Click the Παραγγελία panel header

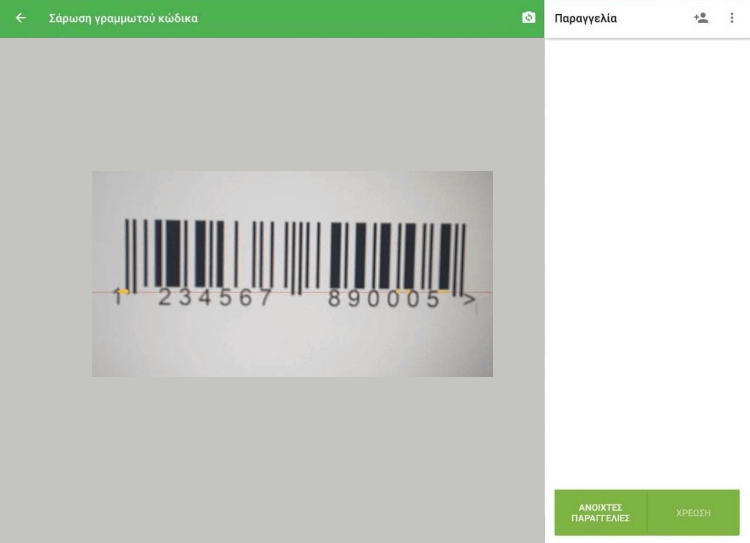[x=585, y=18]
